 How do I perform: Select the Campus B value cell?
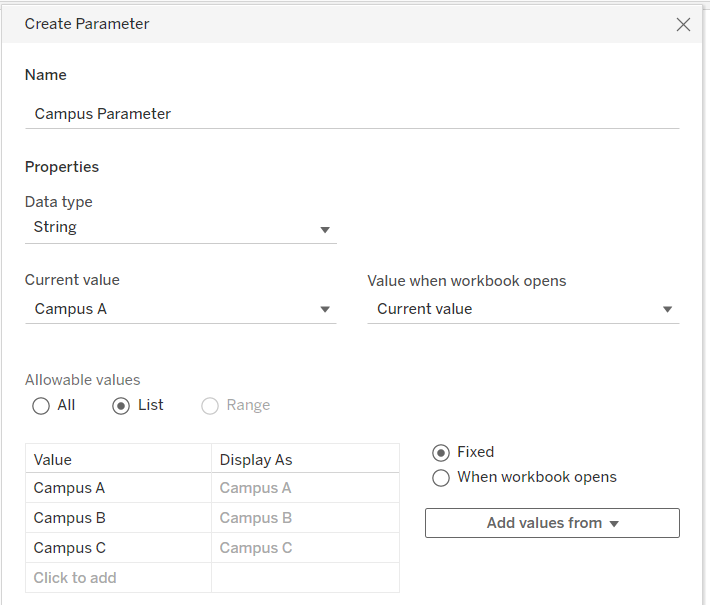click(119, 518)
